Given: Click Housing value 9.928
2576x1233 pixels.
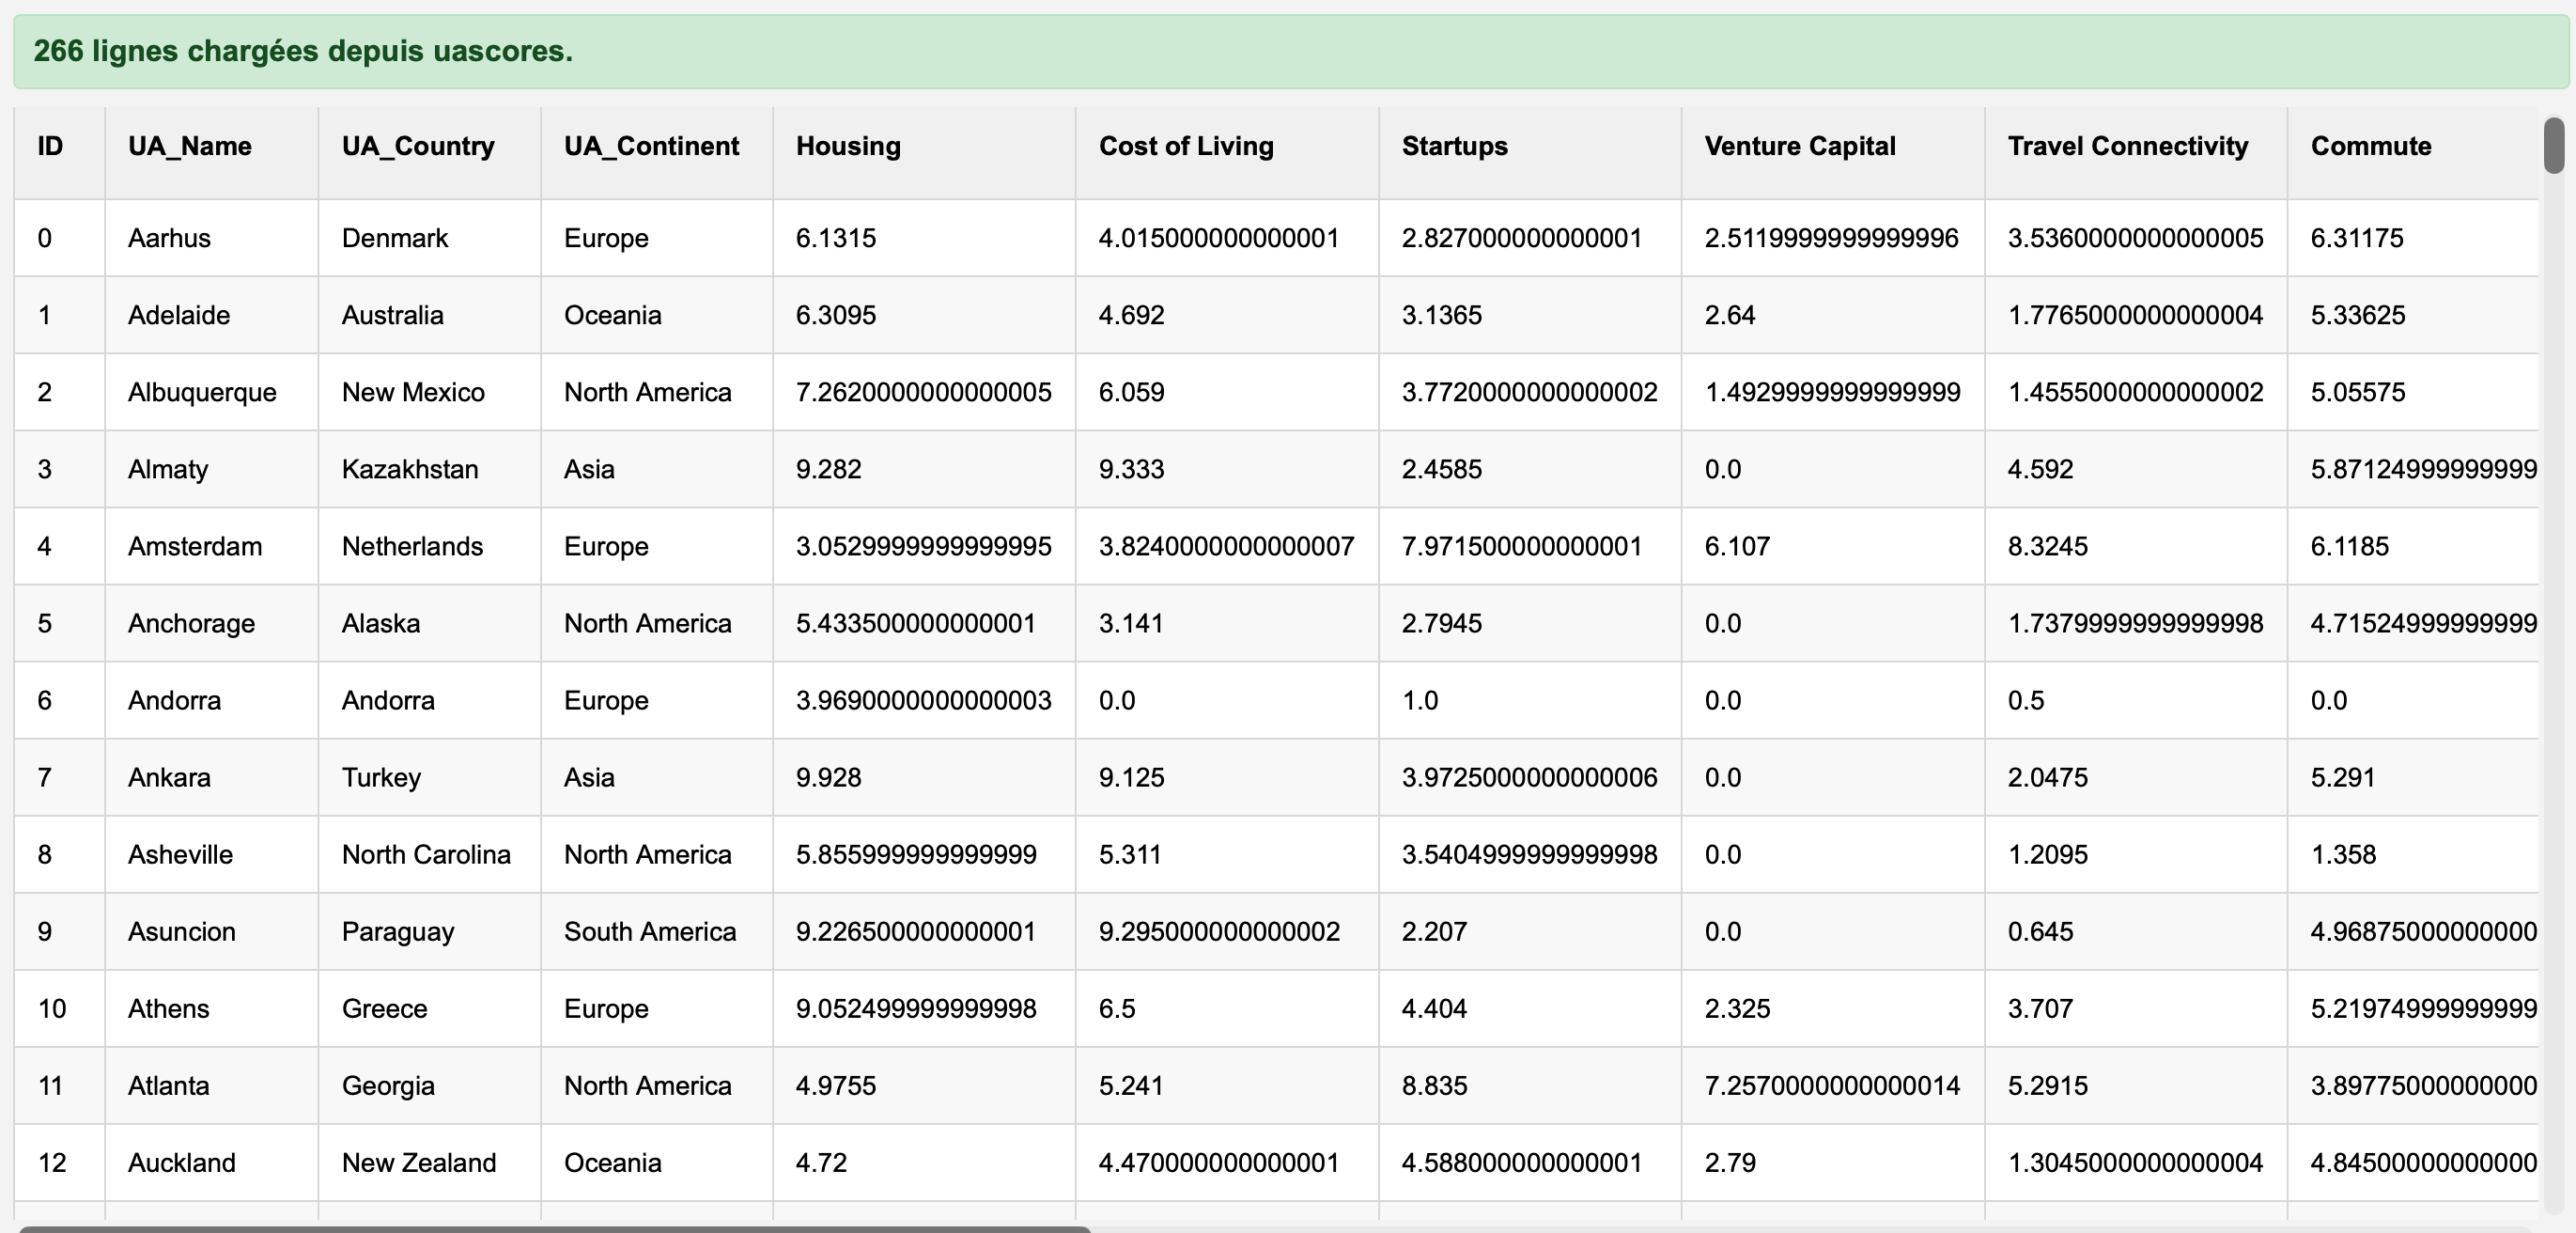Looking at the screenshot, I should [x=924, y=777].
